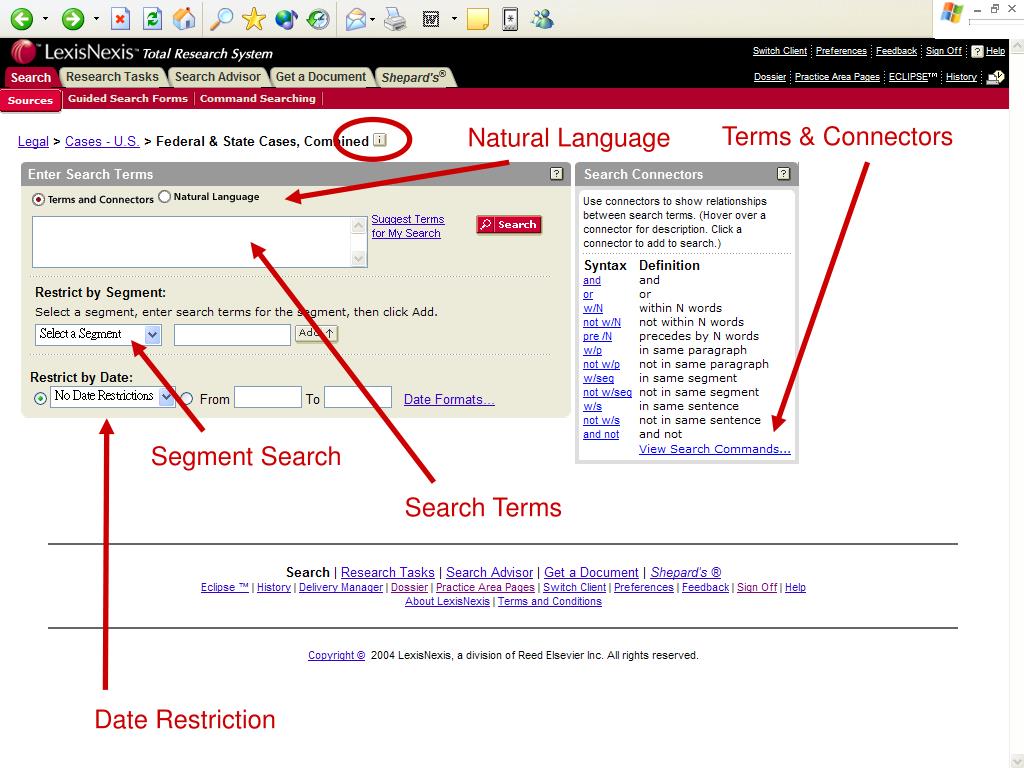Click inside the search terms text box
The width and height of the screenshot is (1024, 768).
tap(192, 242)
